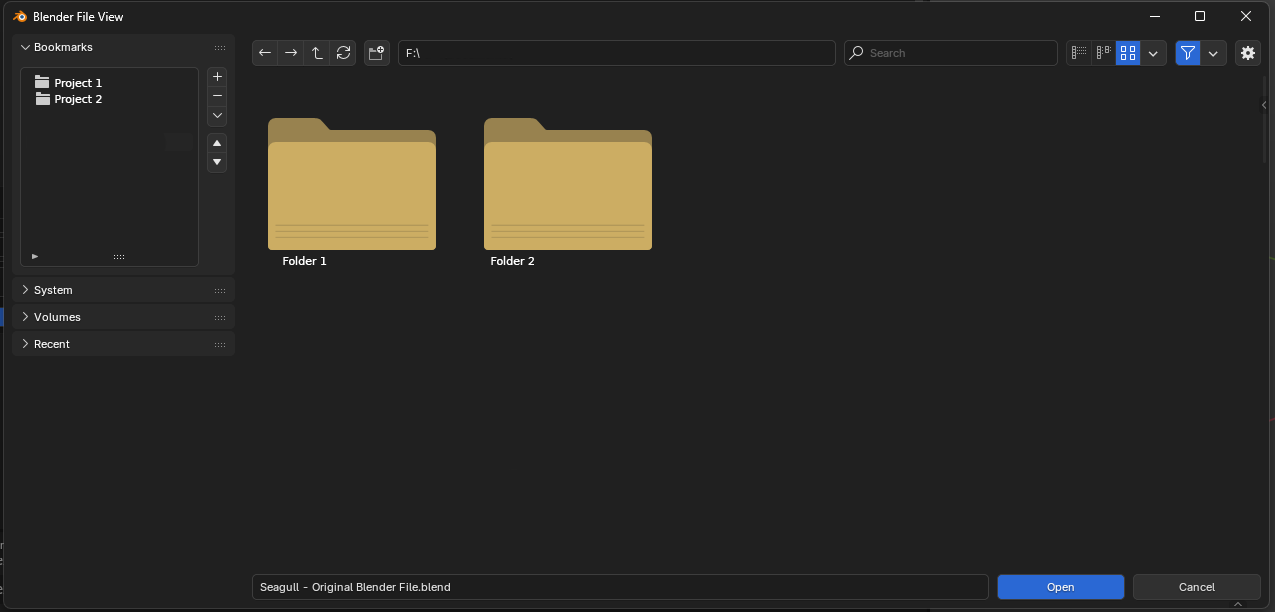Close the Blender File View window
1275x612 pixels.
(1246, 16)
